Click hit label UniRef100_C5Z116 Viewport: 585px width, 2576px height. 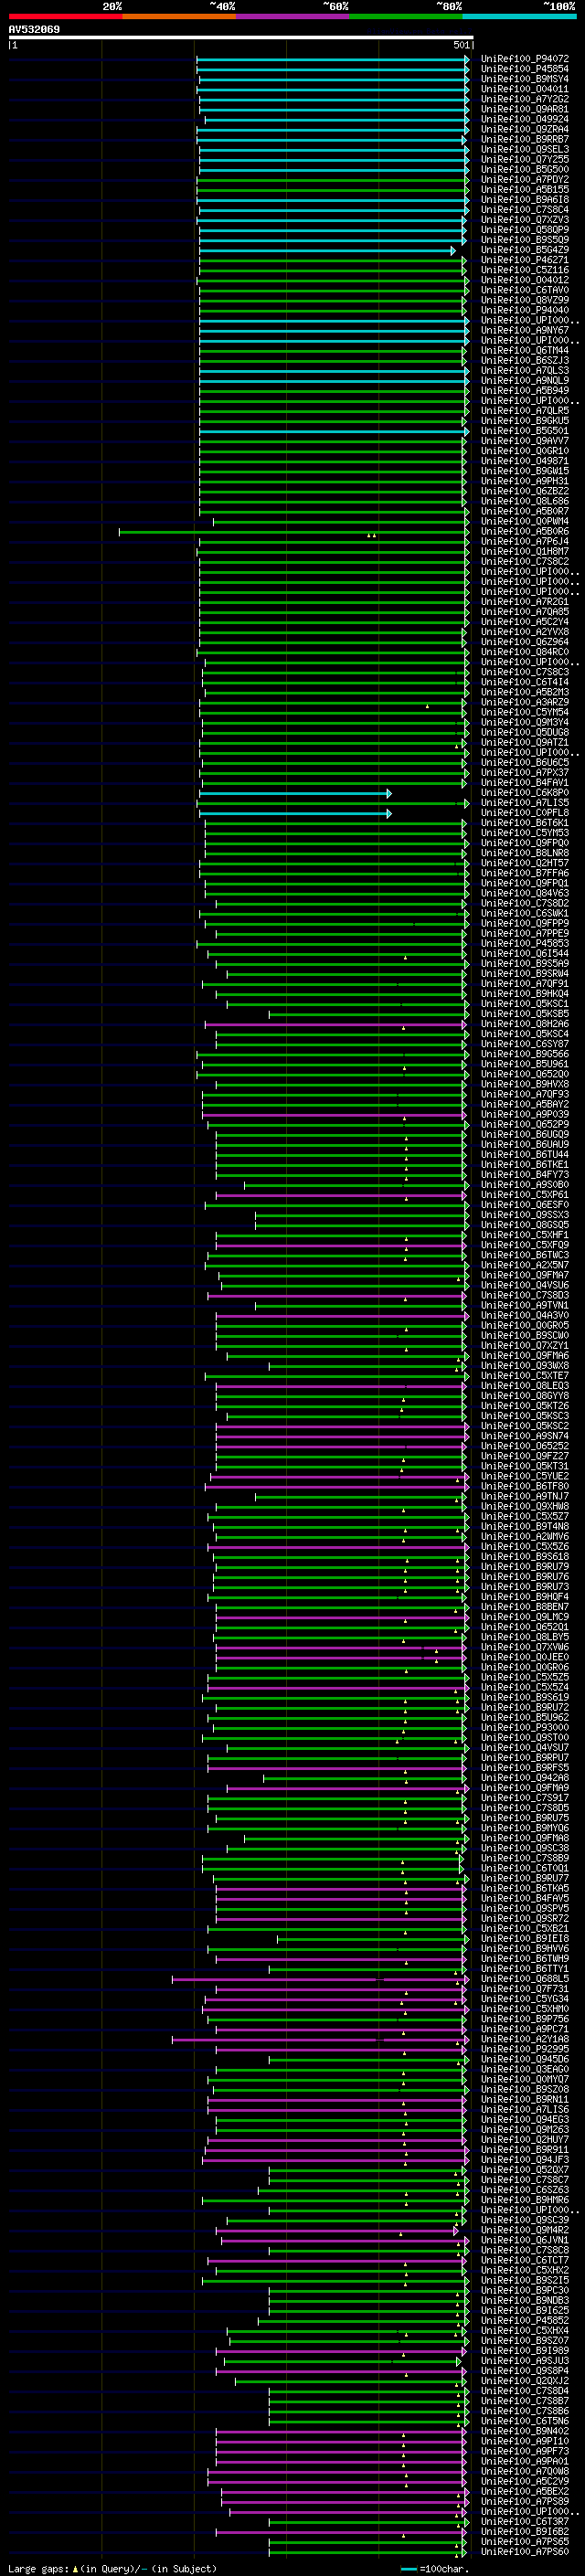click(525, 270)
